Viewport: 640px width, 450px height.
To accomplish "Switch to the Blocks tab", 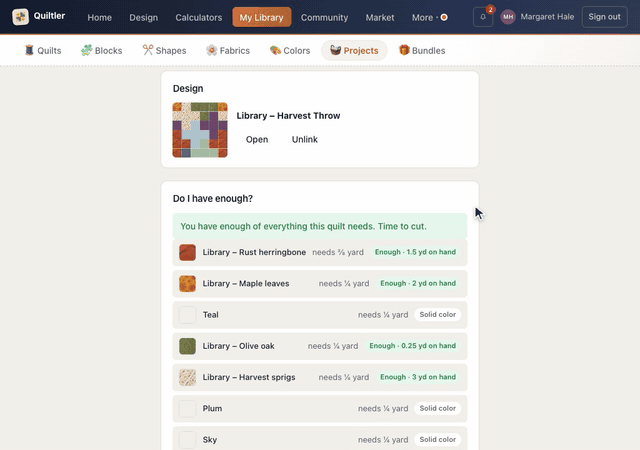I will click(102, 50).
